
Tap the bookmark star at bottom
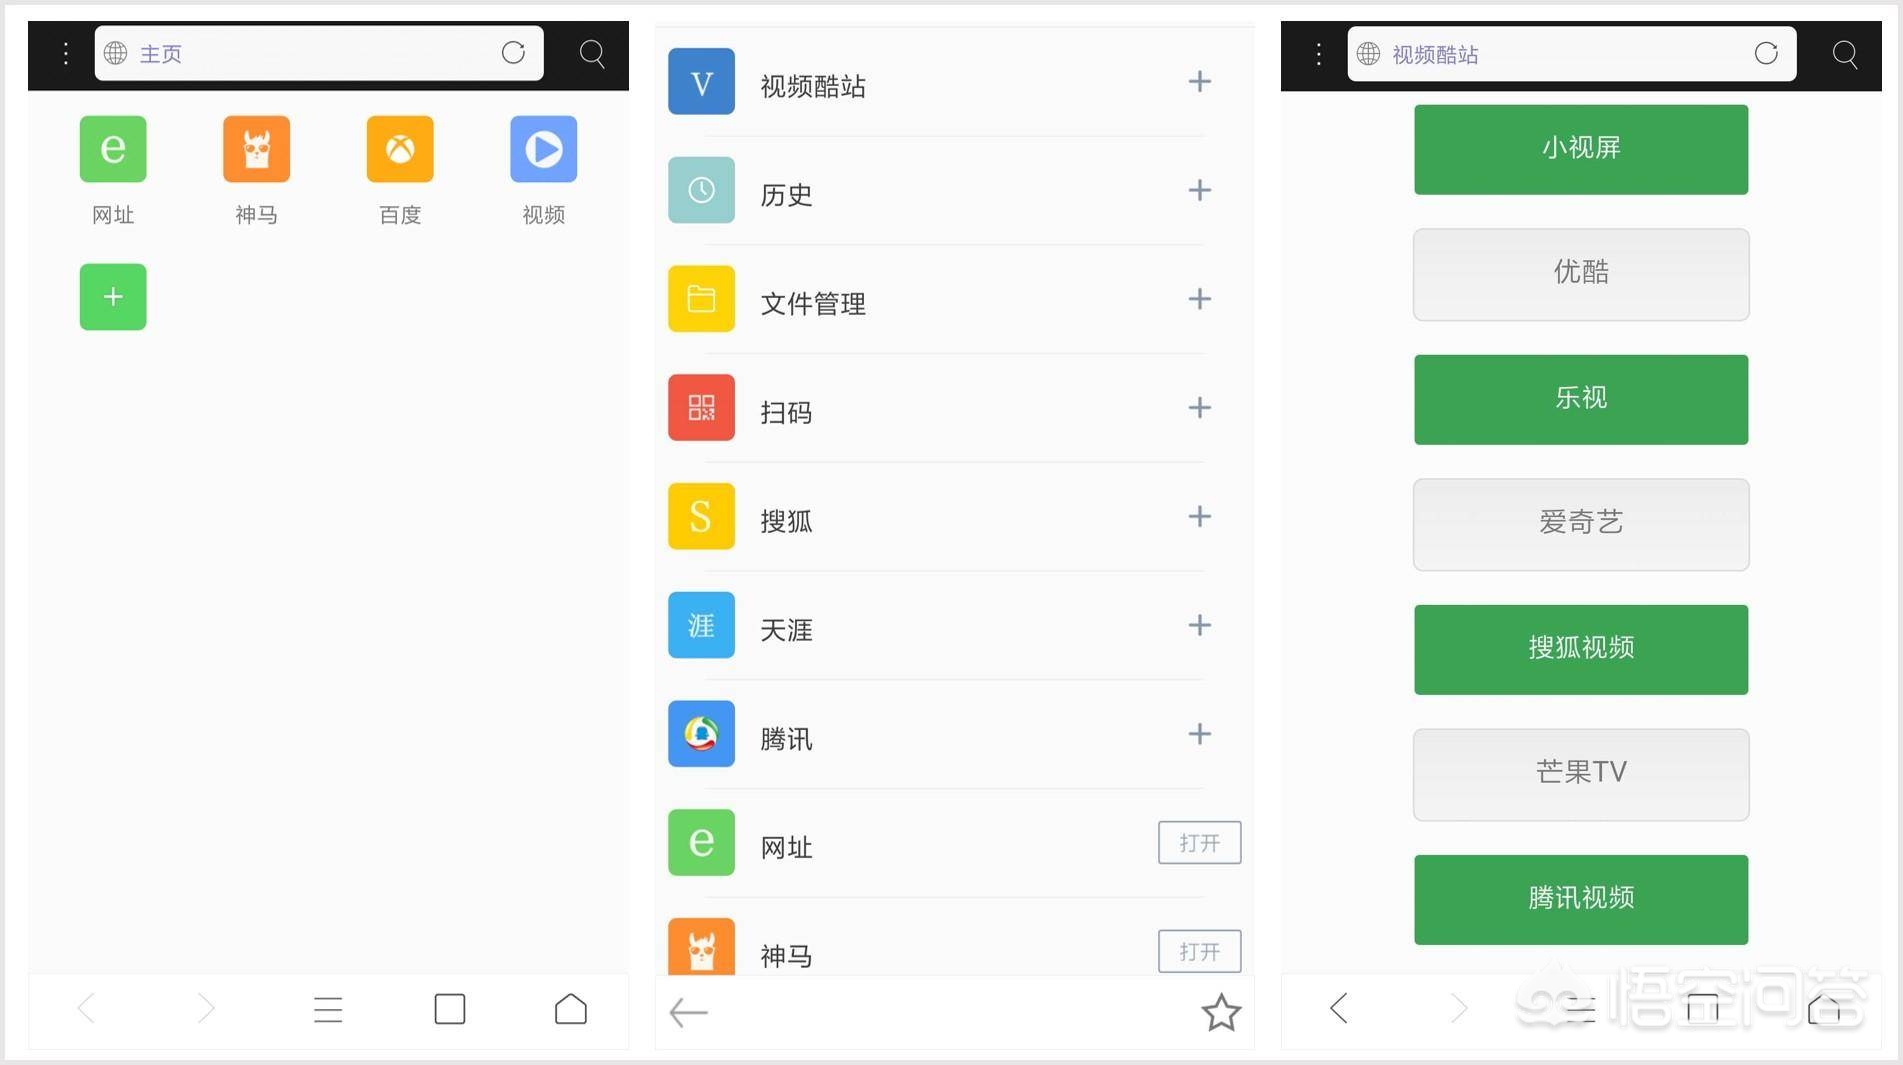pyautogui.click(x=1221, y=1012)
